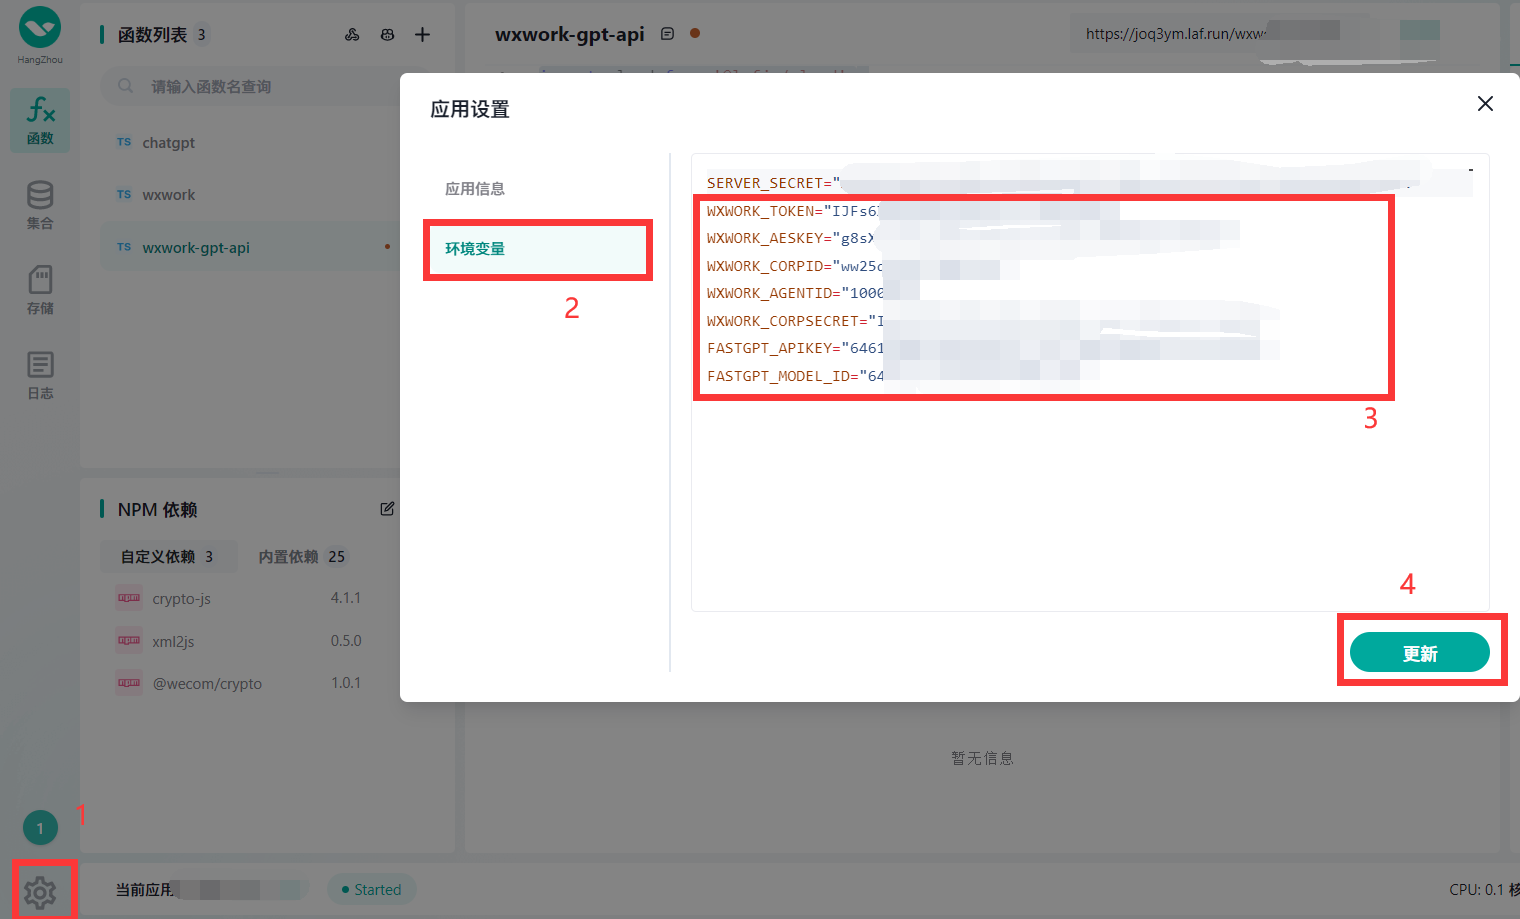Click the 当前应用 label in status bar
The width and height of the screenshot is (1520, 919).
[144, 890]
